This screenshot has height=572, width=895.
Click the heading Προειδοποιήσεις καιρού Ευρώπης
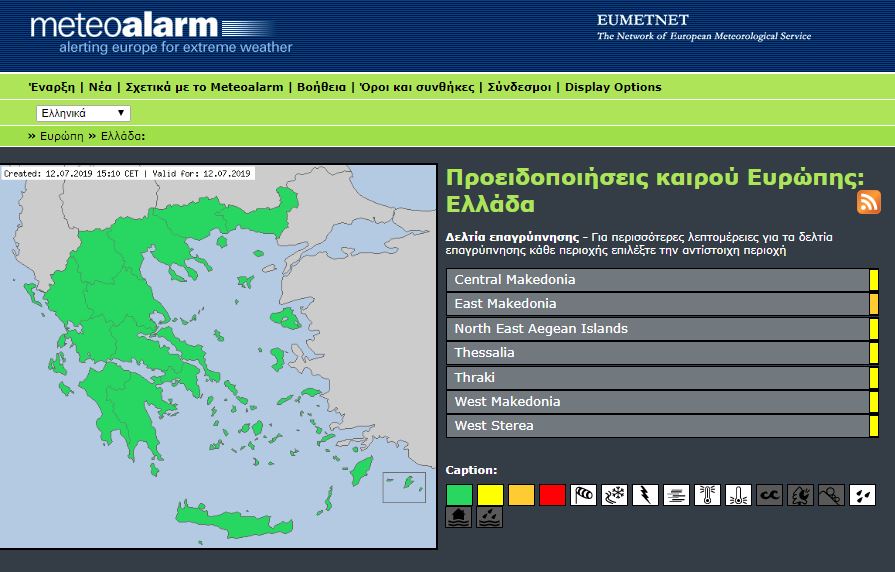coord(655,178)
